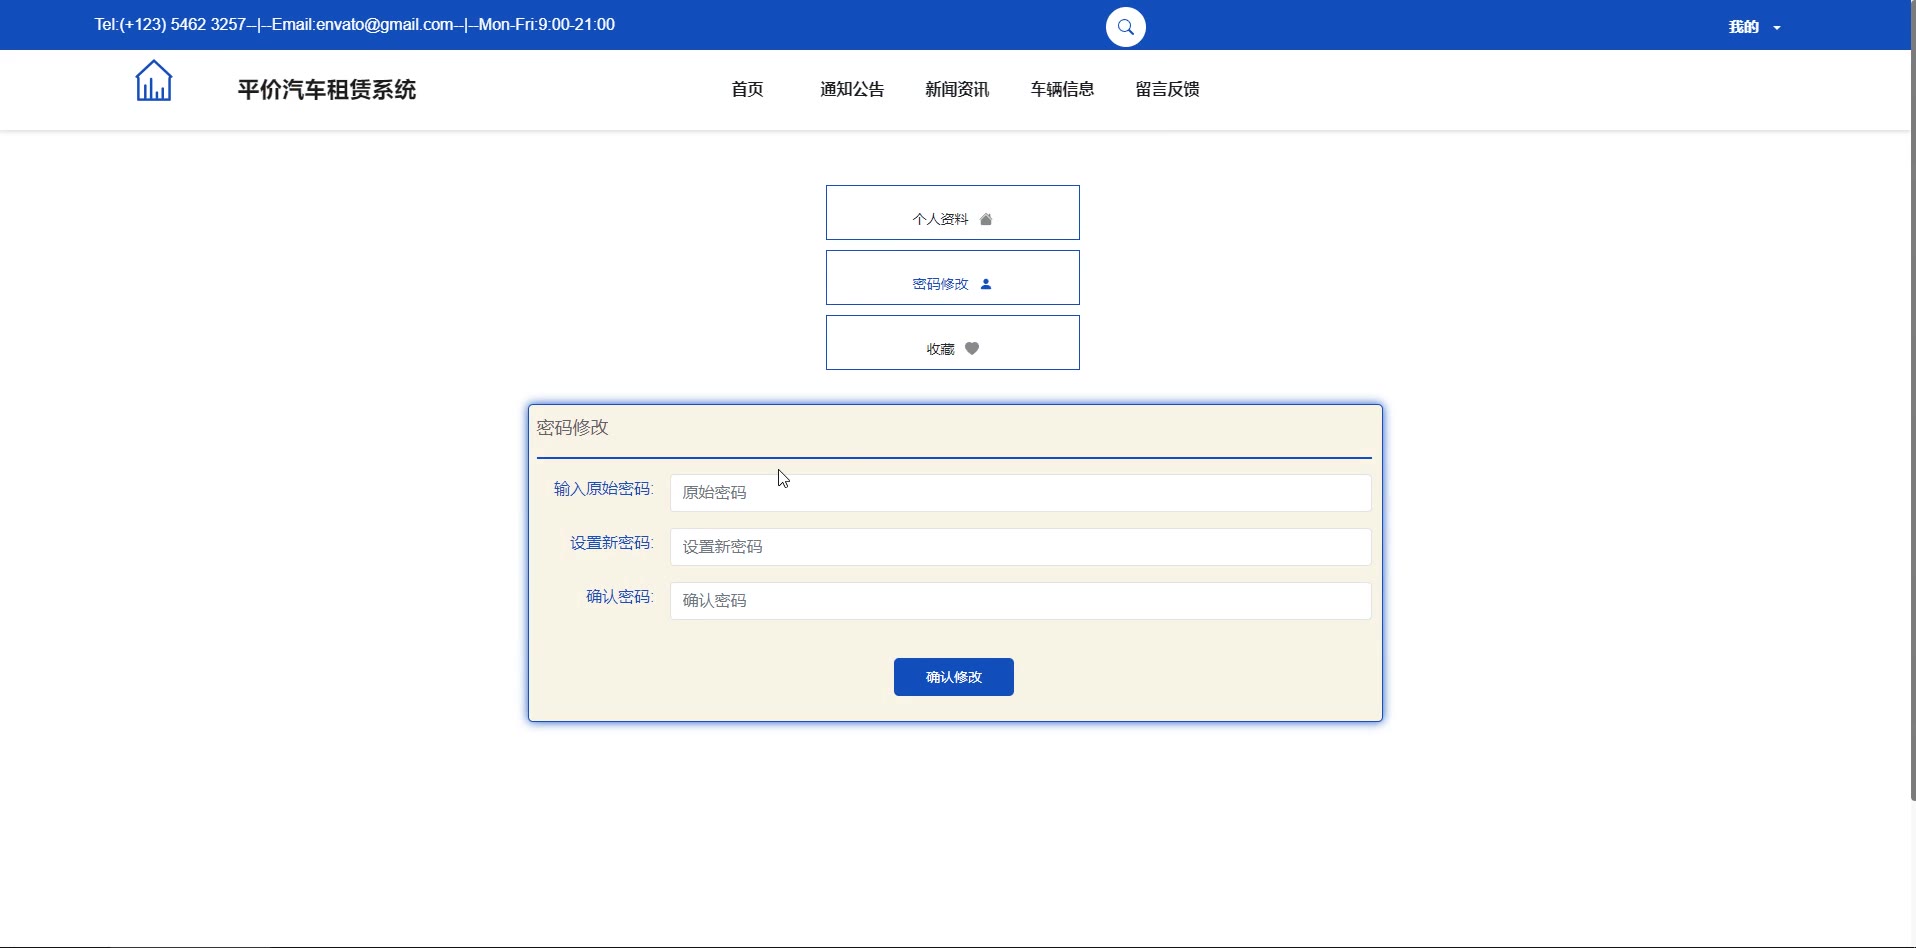This screenshot has width=1916, height=948.
Task: Click the person icon beside 密码修改
Action: (986, 284)
